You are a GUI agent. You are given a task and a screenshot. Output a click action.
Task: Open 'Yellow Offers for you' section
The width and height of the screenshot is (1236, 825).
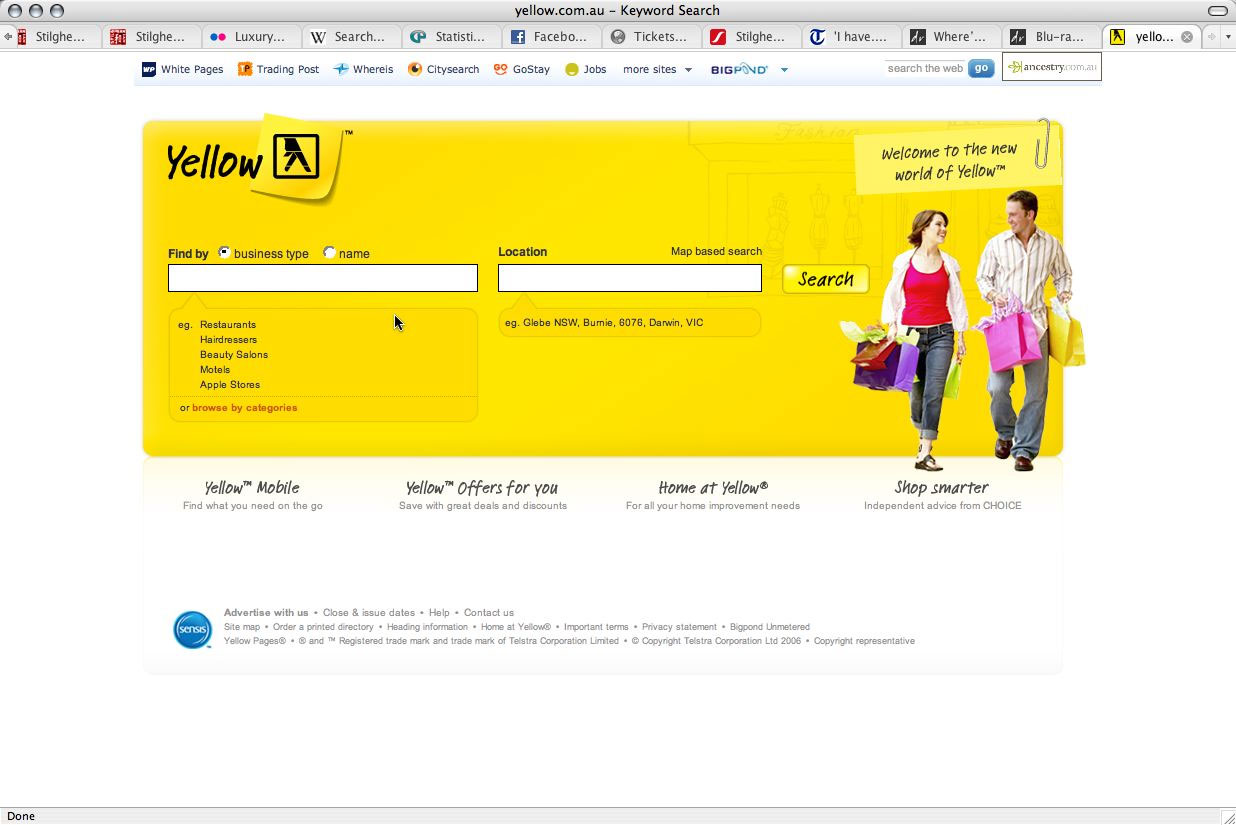(482, 488)
